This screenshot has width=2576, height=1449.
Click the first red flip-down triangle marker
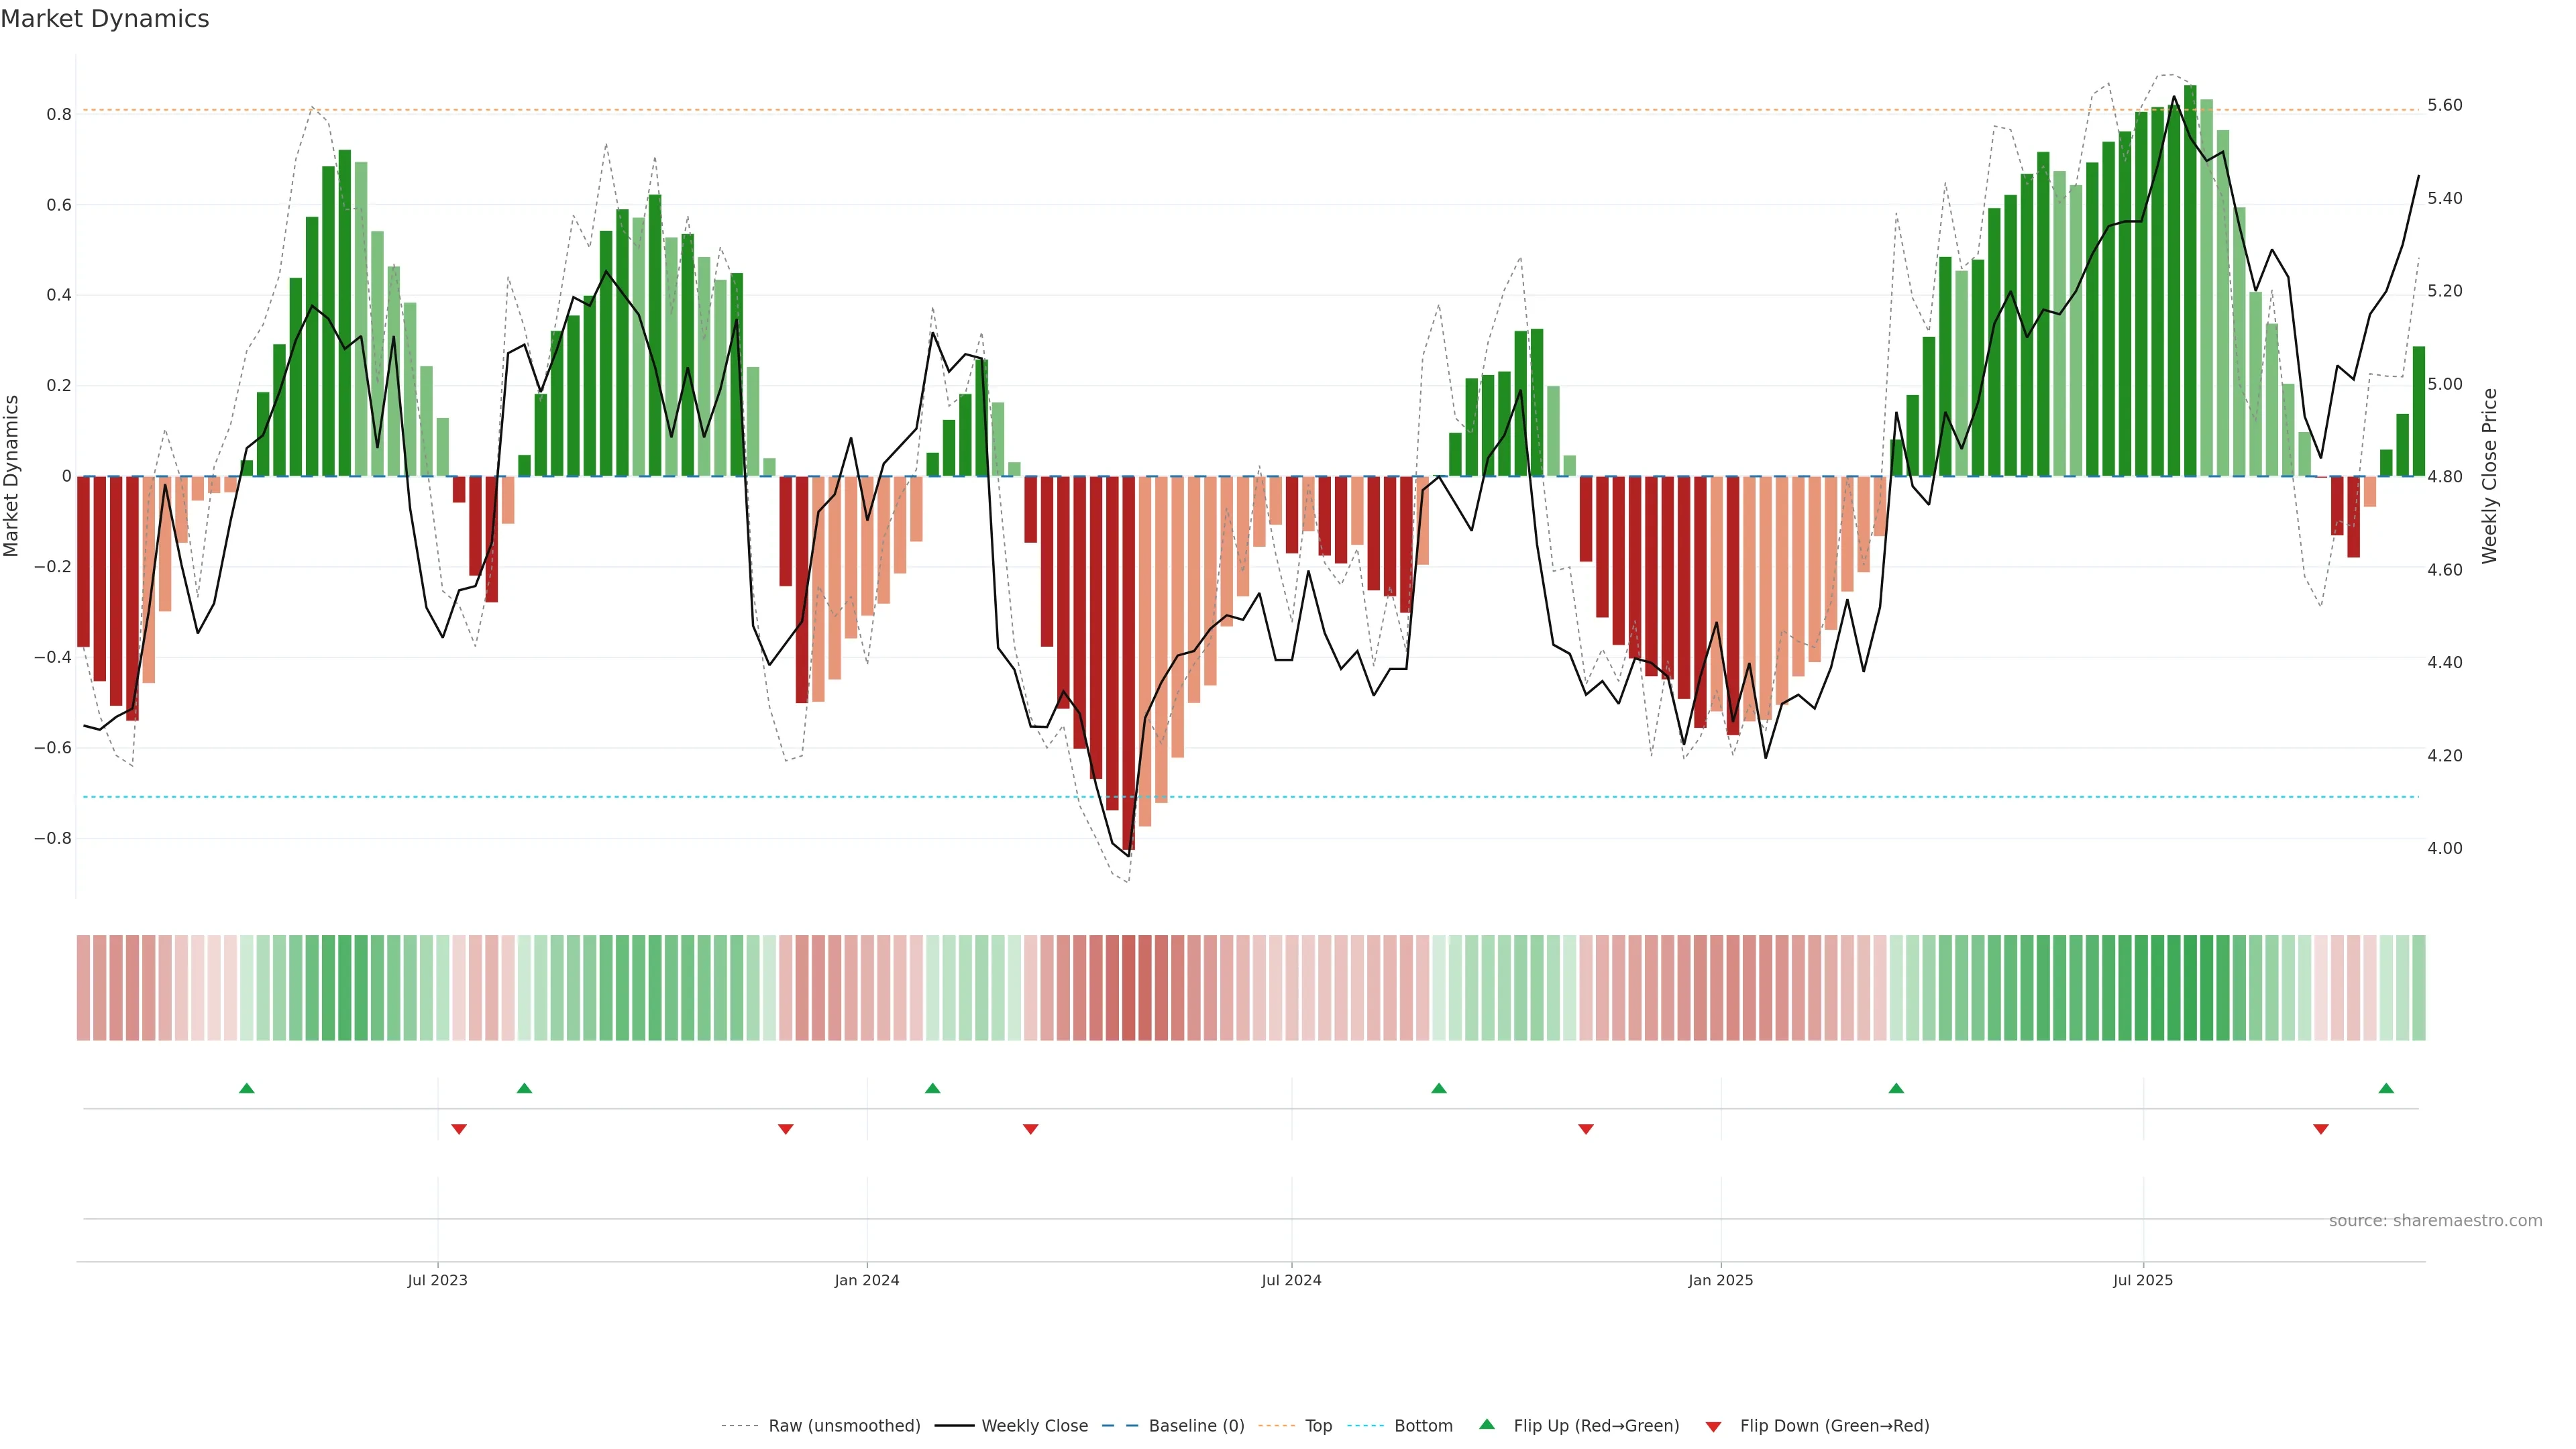tap(459, 1129)
